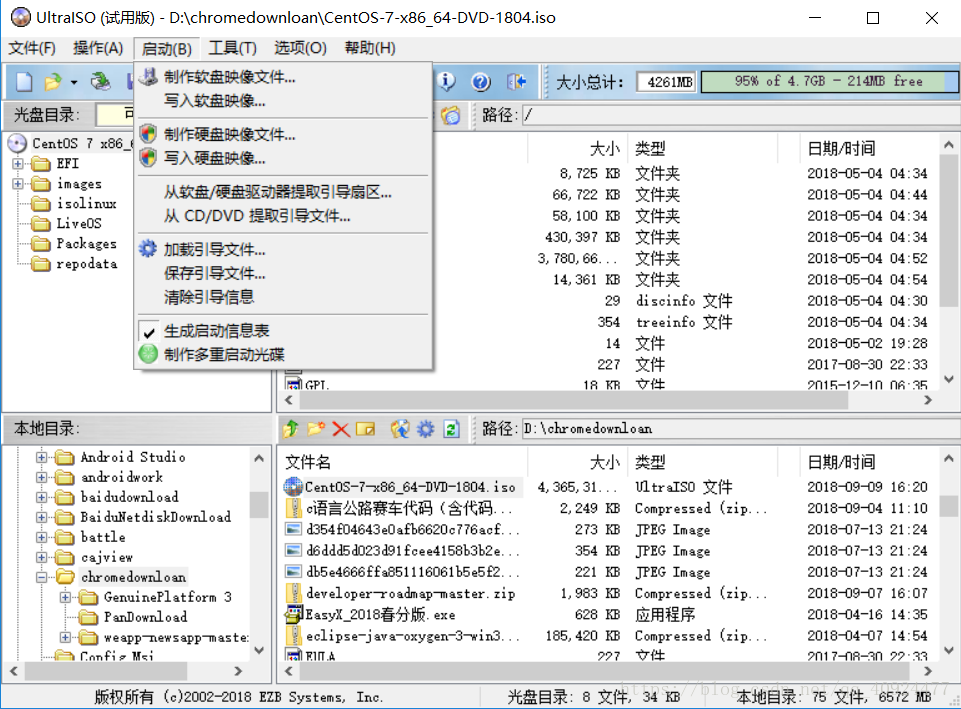
Task: Collapse the chromedownloan folder node
Action: coord(41,577)
